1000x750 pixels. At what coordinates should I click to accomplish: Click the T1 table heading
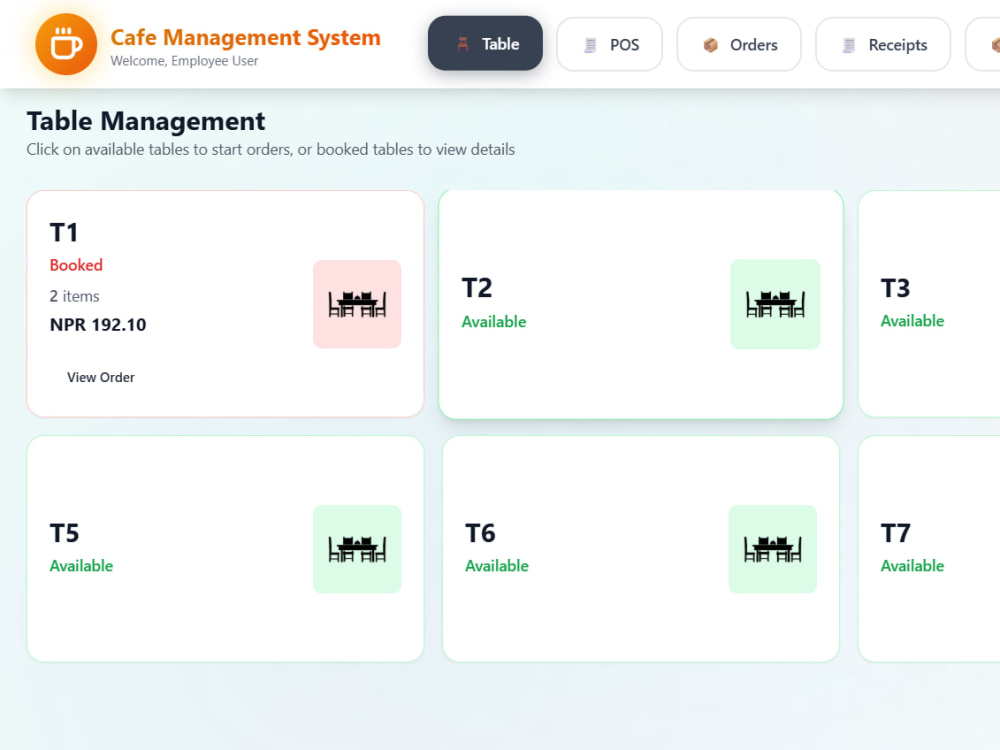coord(64,233)
